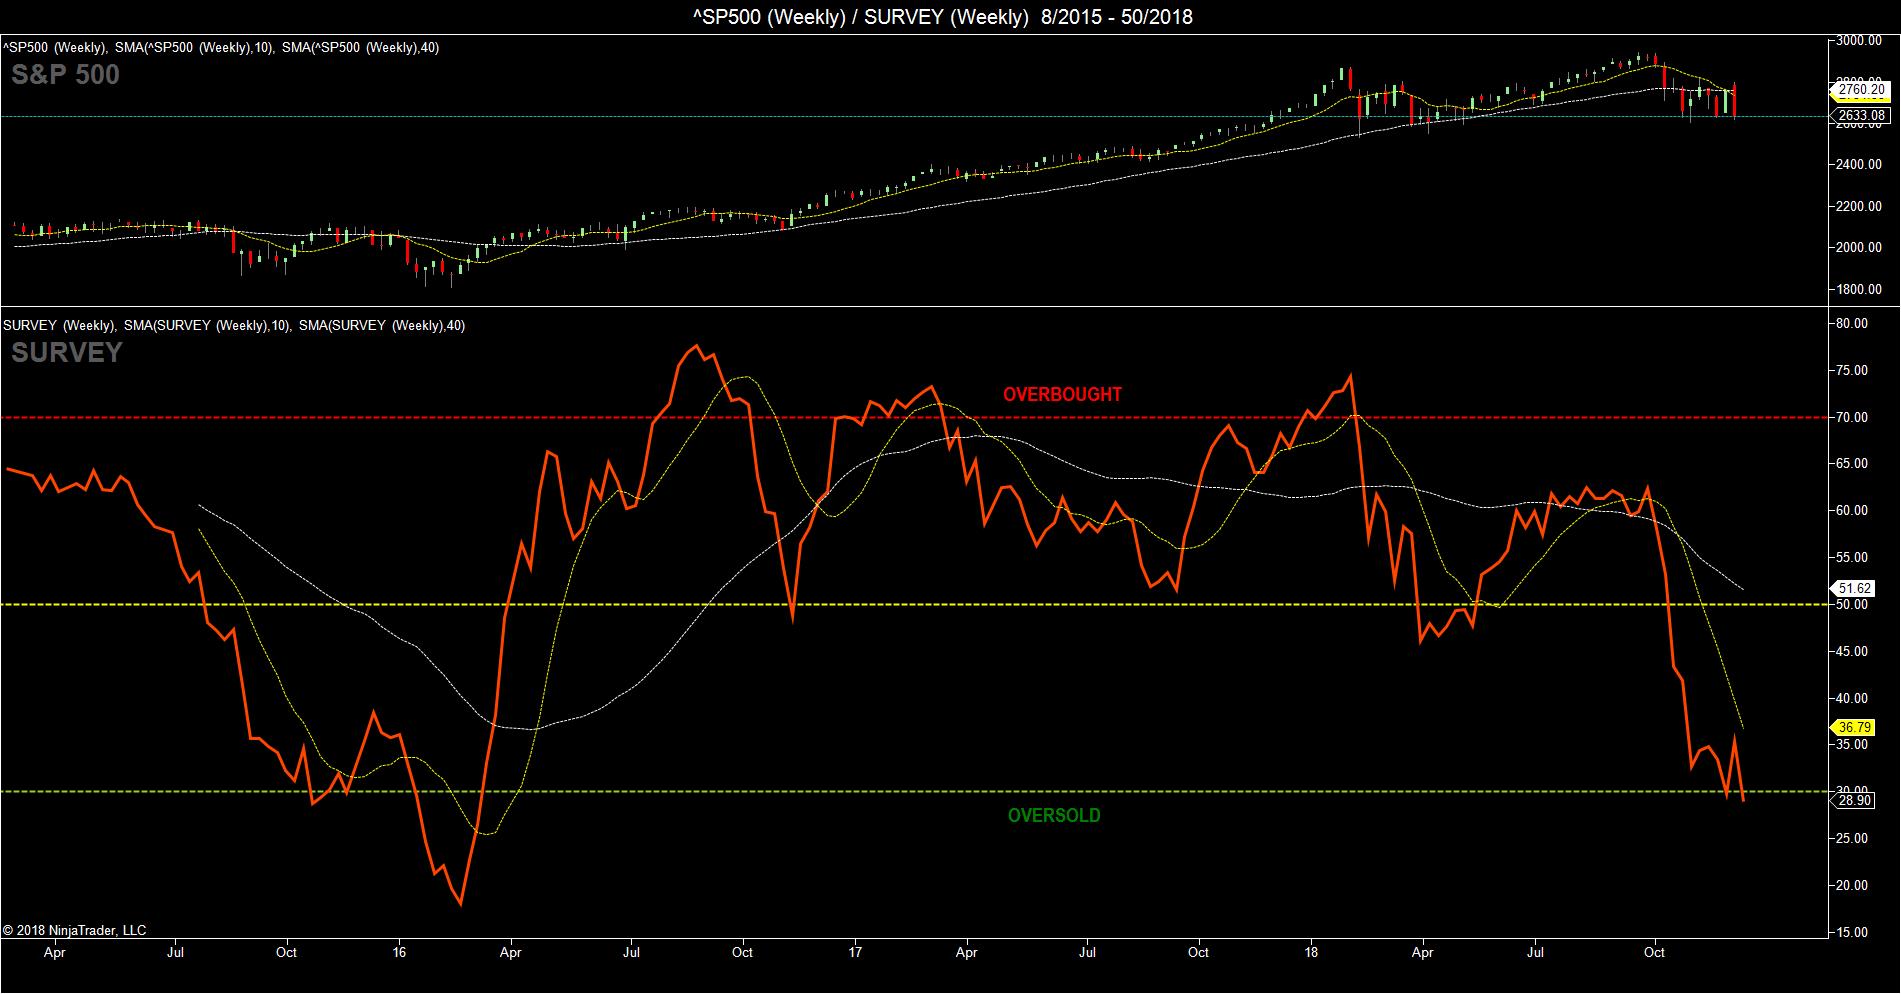Click the "18" year label on time axis
Image resolution: width=1901 pixels, height=994 pixels.
(1311, 952)
